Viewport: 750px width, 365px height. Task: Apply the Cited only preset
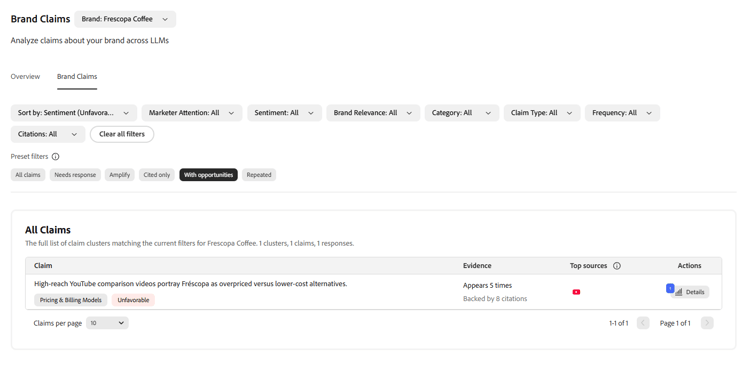click(157, 175)
